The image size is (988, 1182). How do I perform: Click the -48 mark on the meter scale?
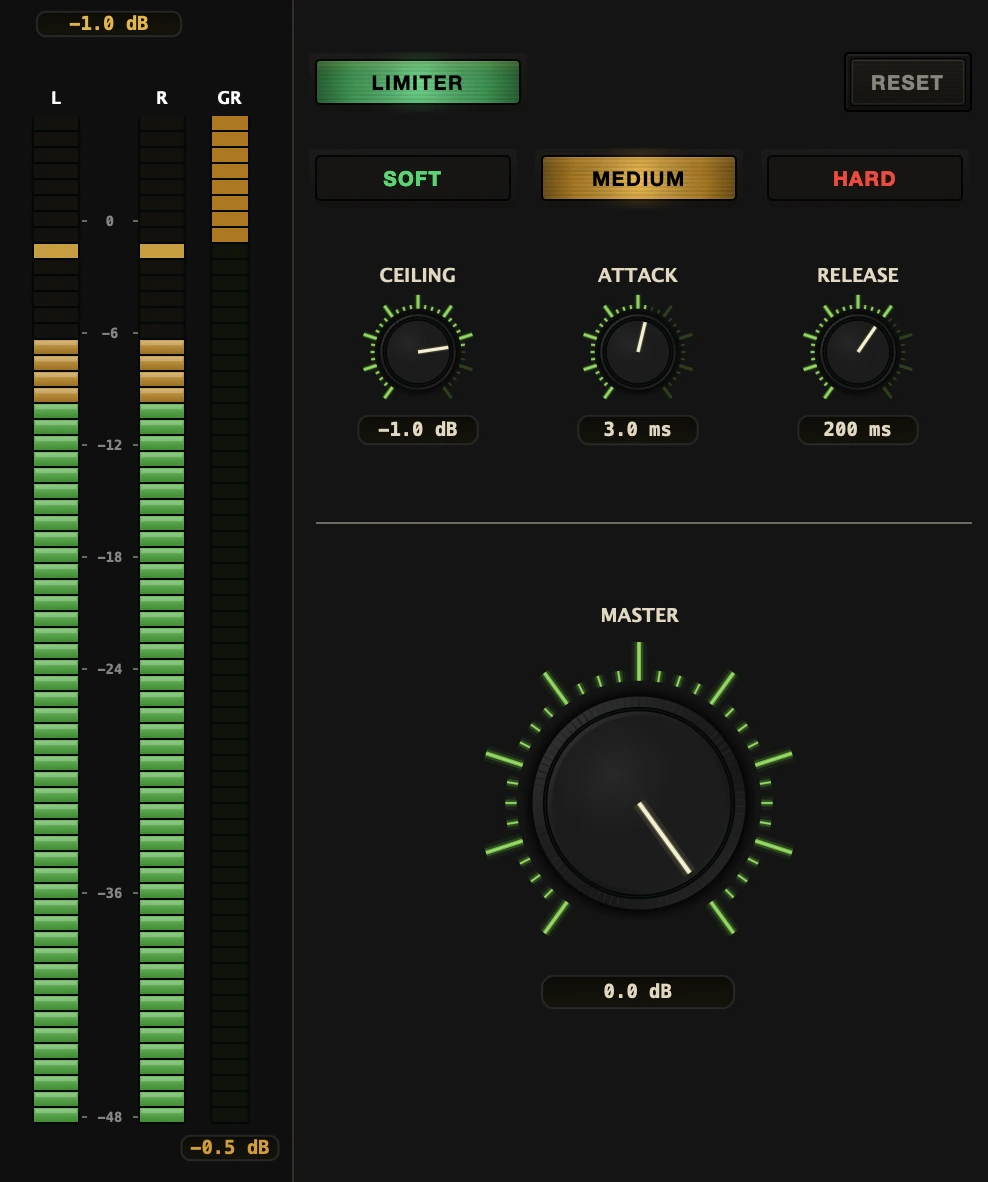pyautogui.click(x=109, y=1116)
